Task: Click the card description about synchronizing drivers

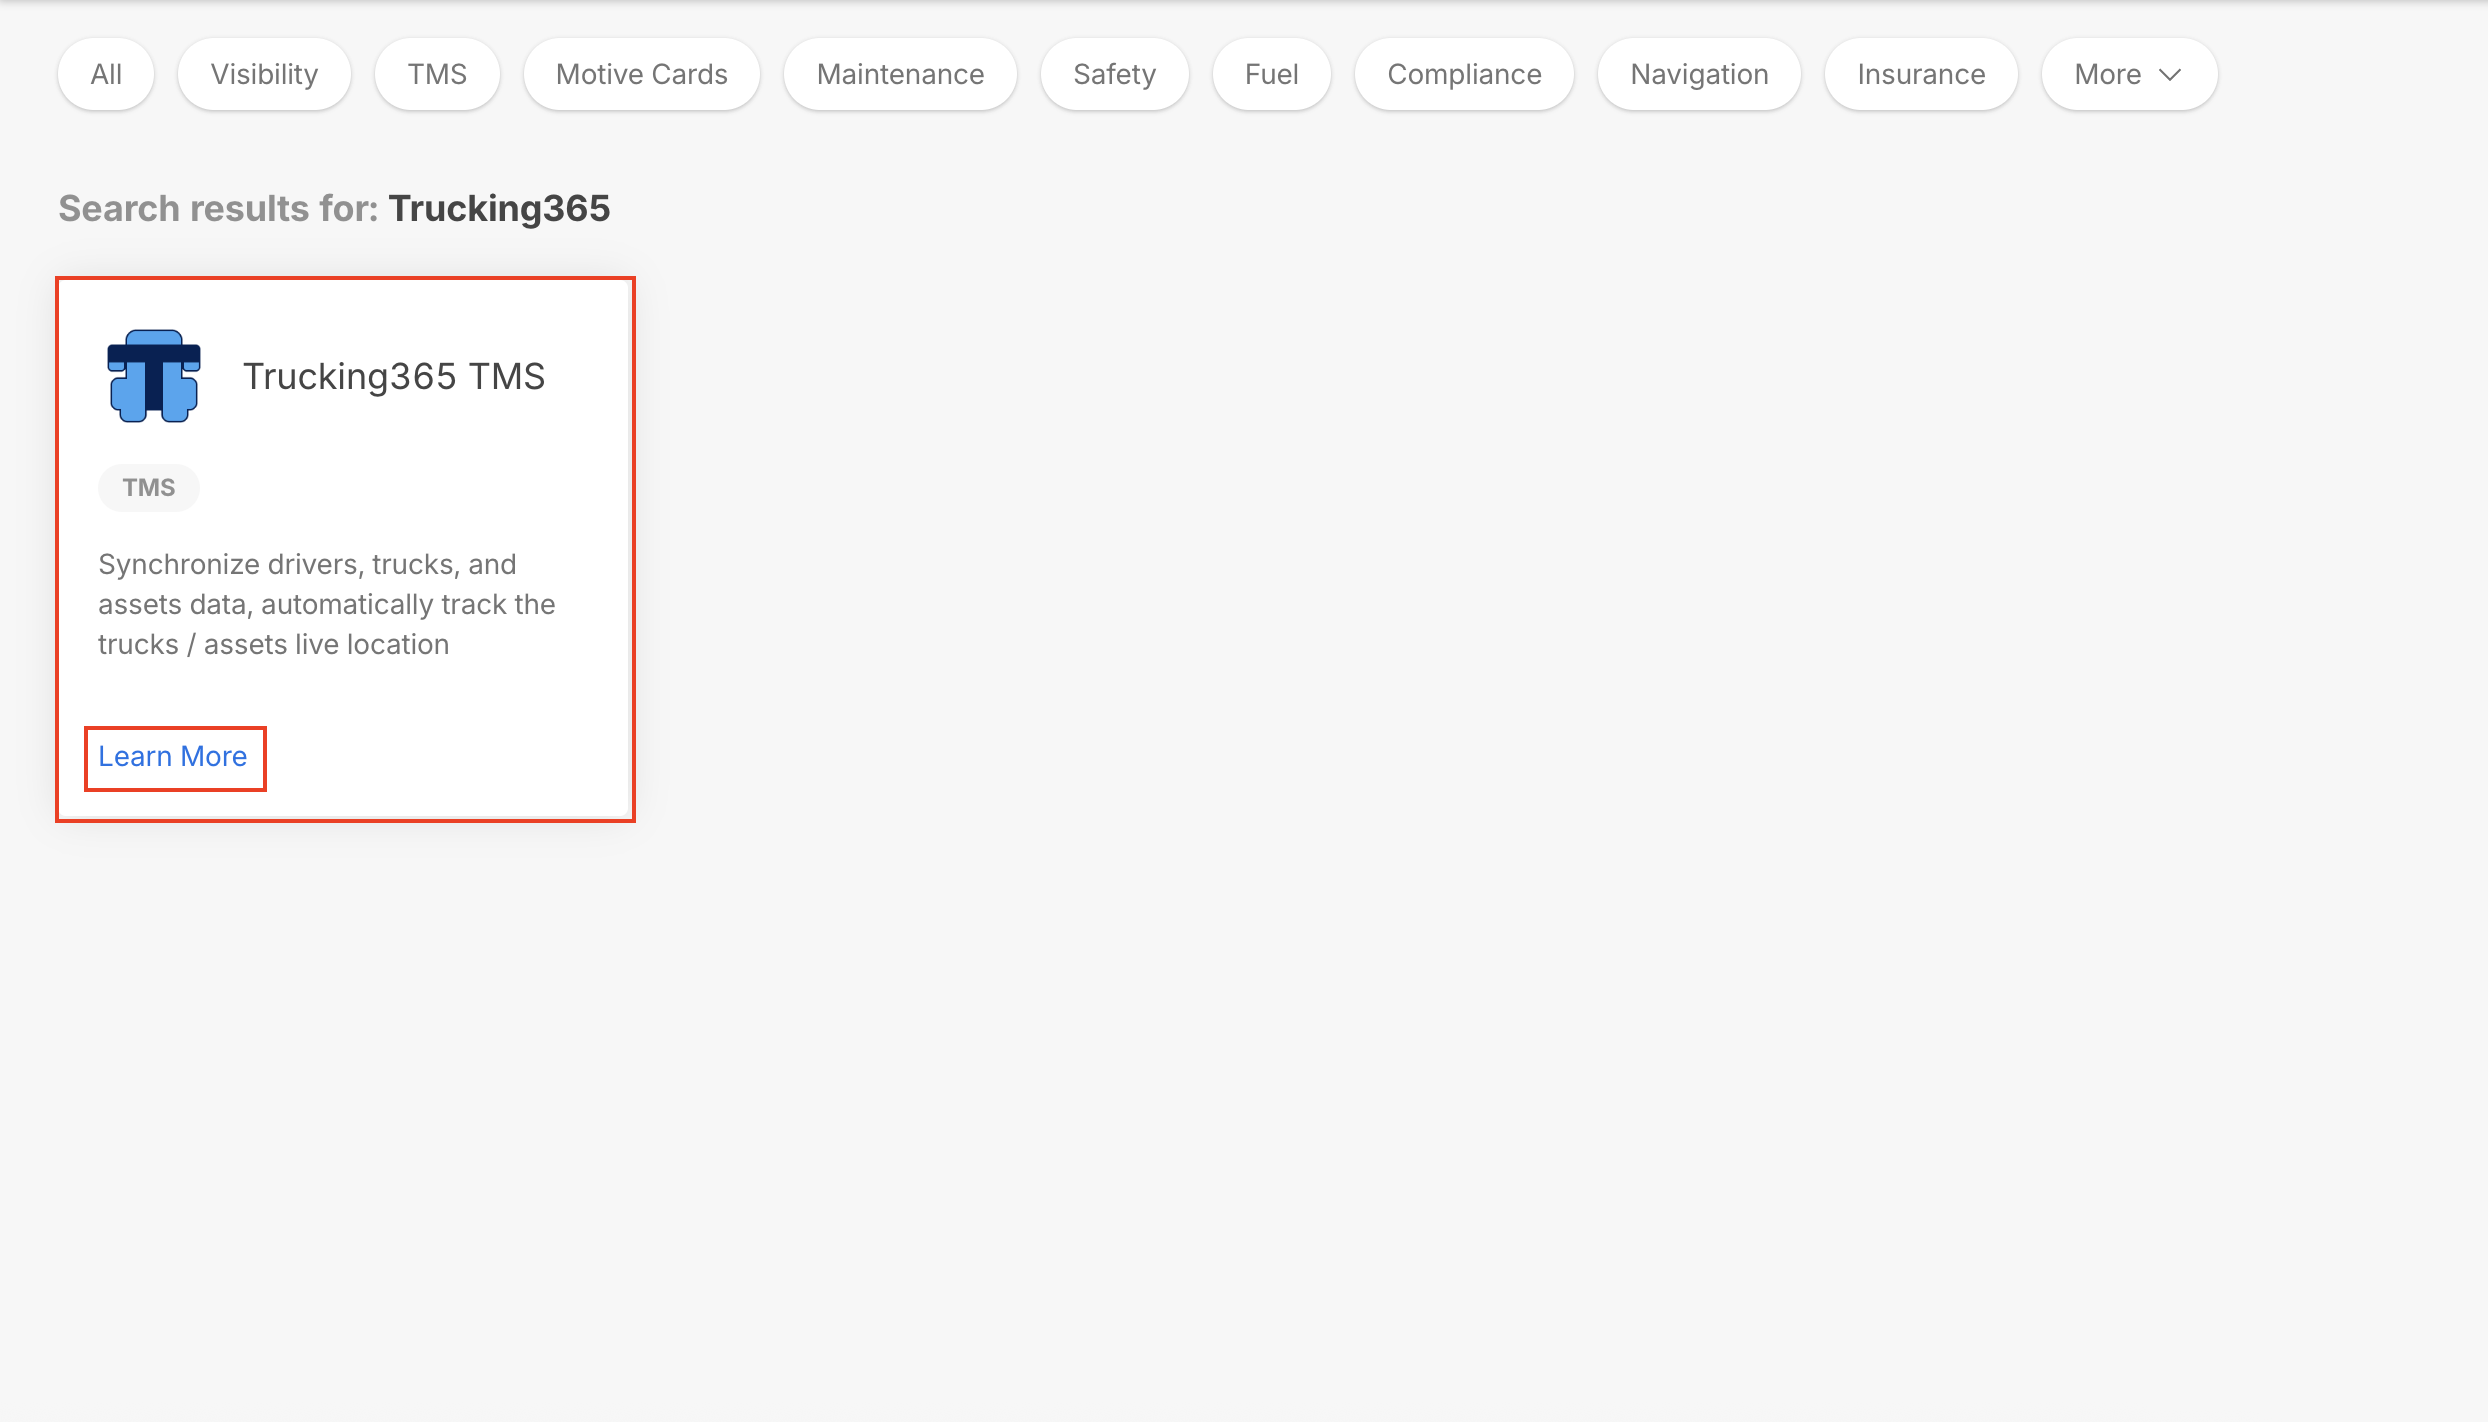Action: [326, 604]
